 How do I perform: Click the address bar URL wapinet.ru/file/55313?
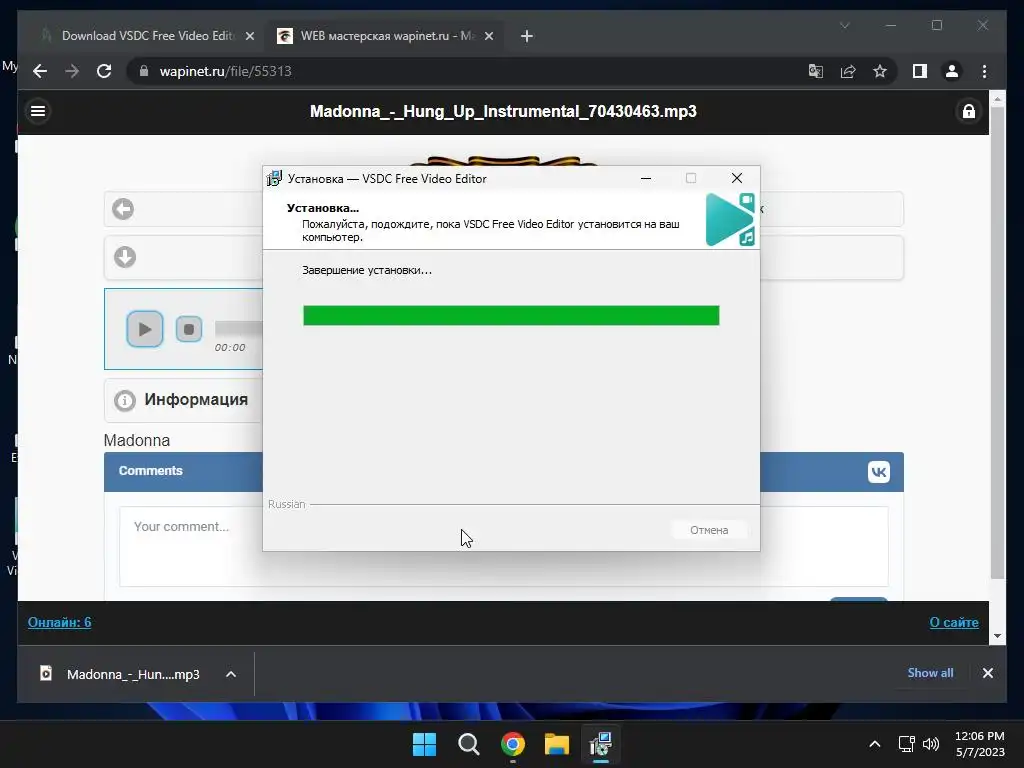(225, 71)
